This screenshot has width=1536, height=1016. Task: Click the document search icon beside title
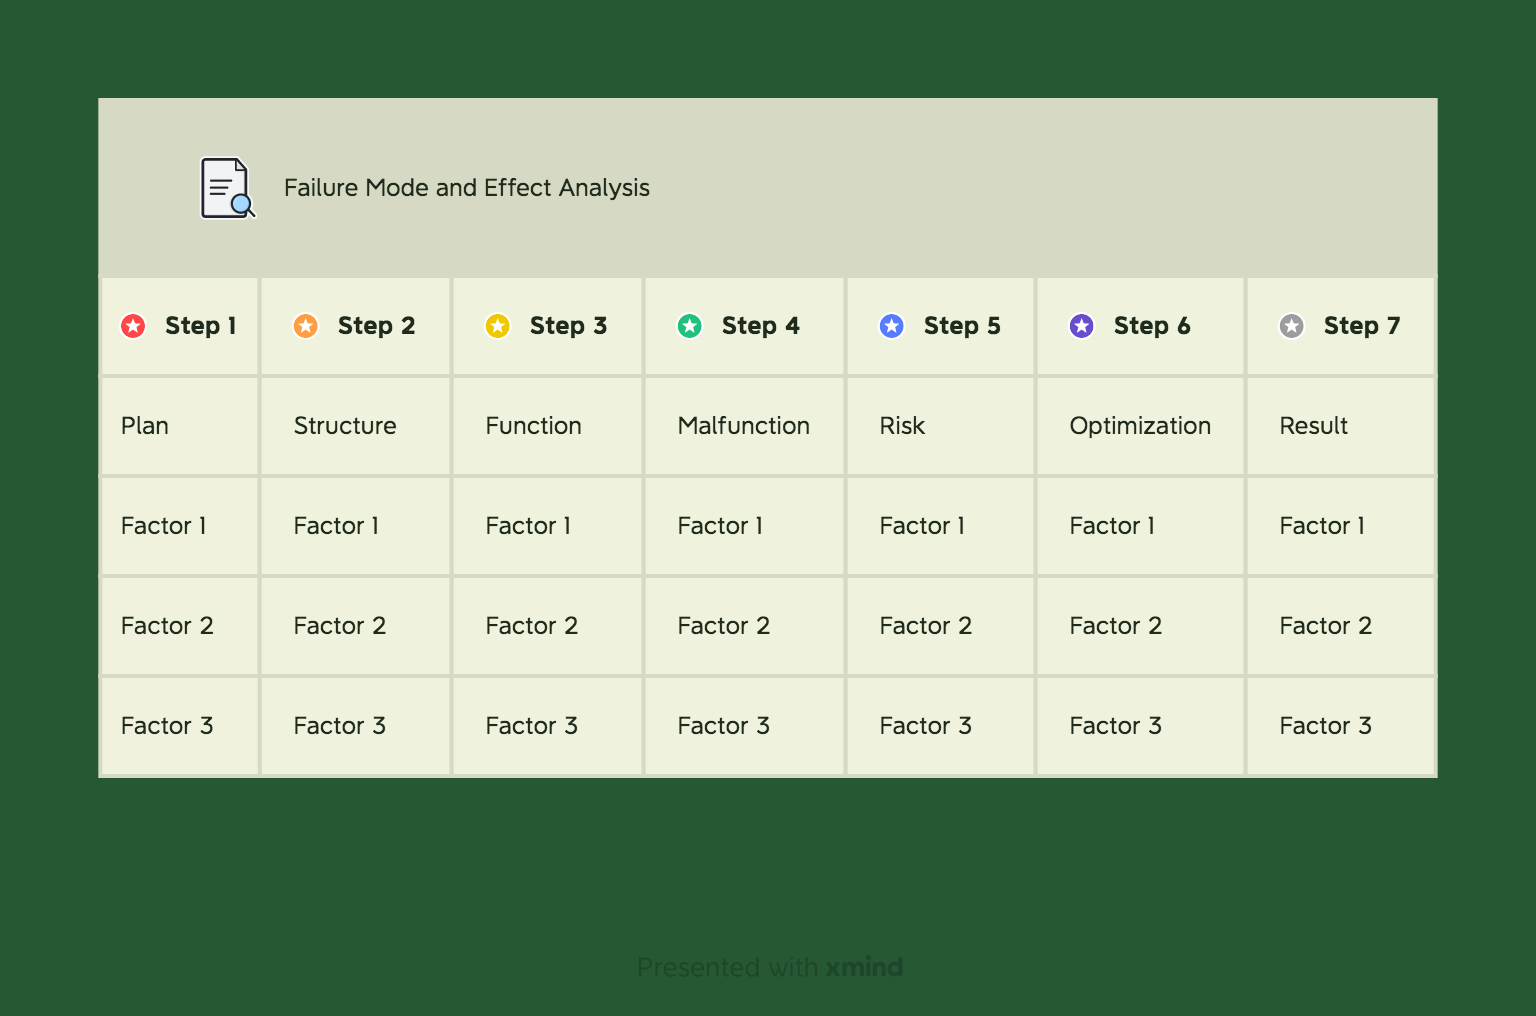(228, 188)
